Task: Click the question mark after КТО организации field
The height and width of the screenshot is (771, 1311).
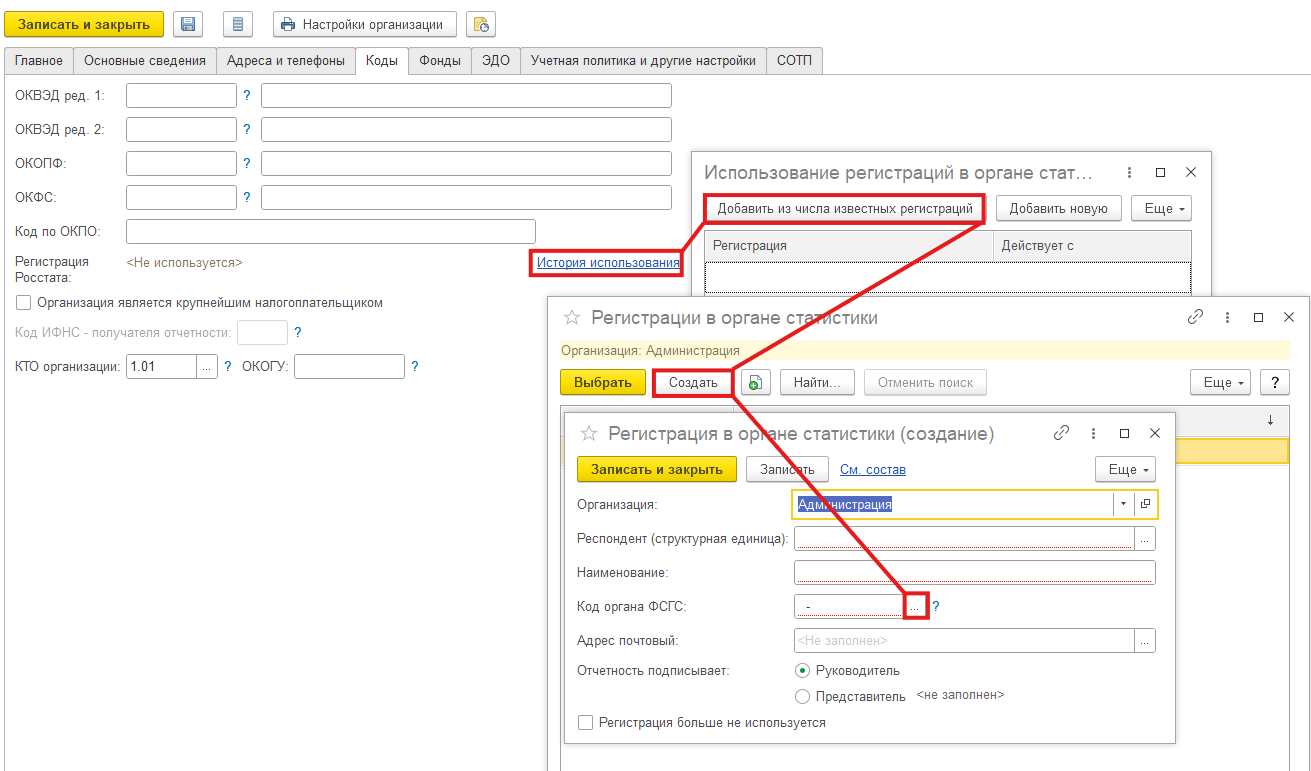Action: (228, 367)
